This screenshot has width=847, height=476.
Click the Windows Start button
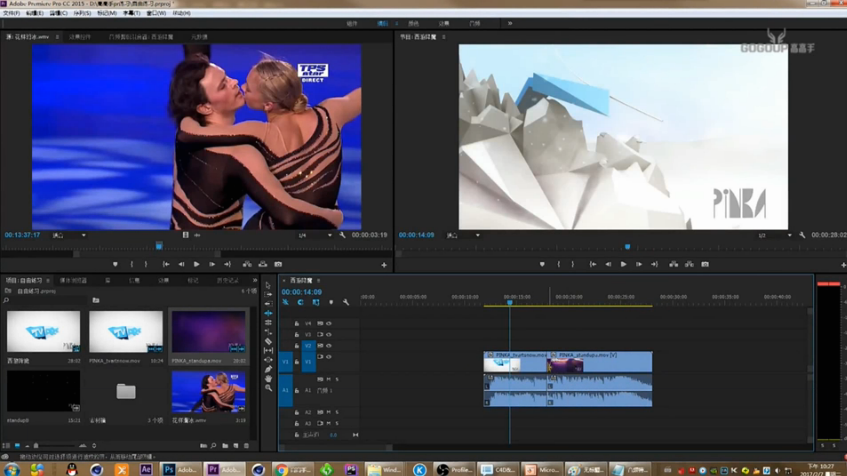tap(11, 470)
